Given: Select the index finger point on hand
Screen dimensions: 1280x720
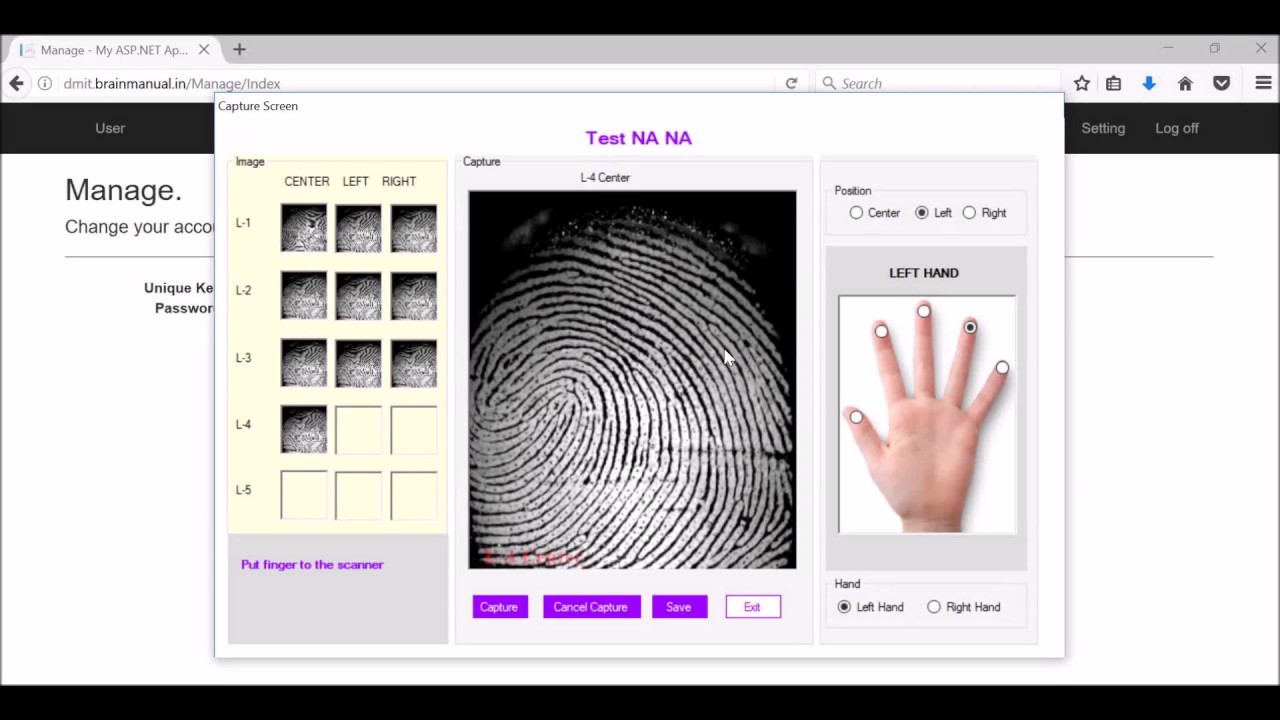Looking at the screenshot, I should click(881, 331).
